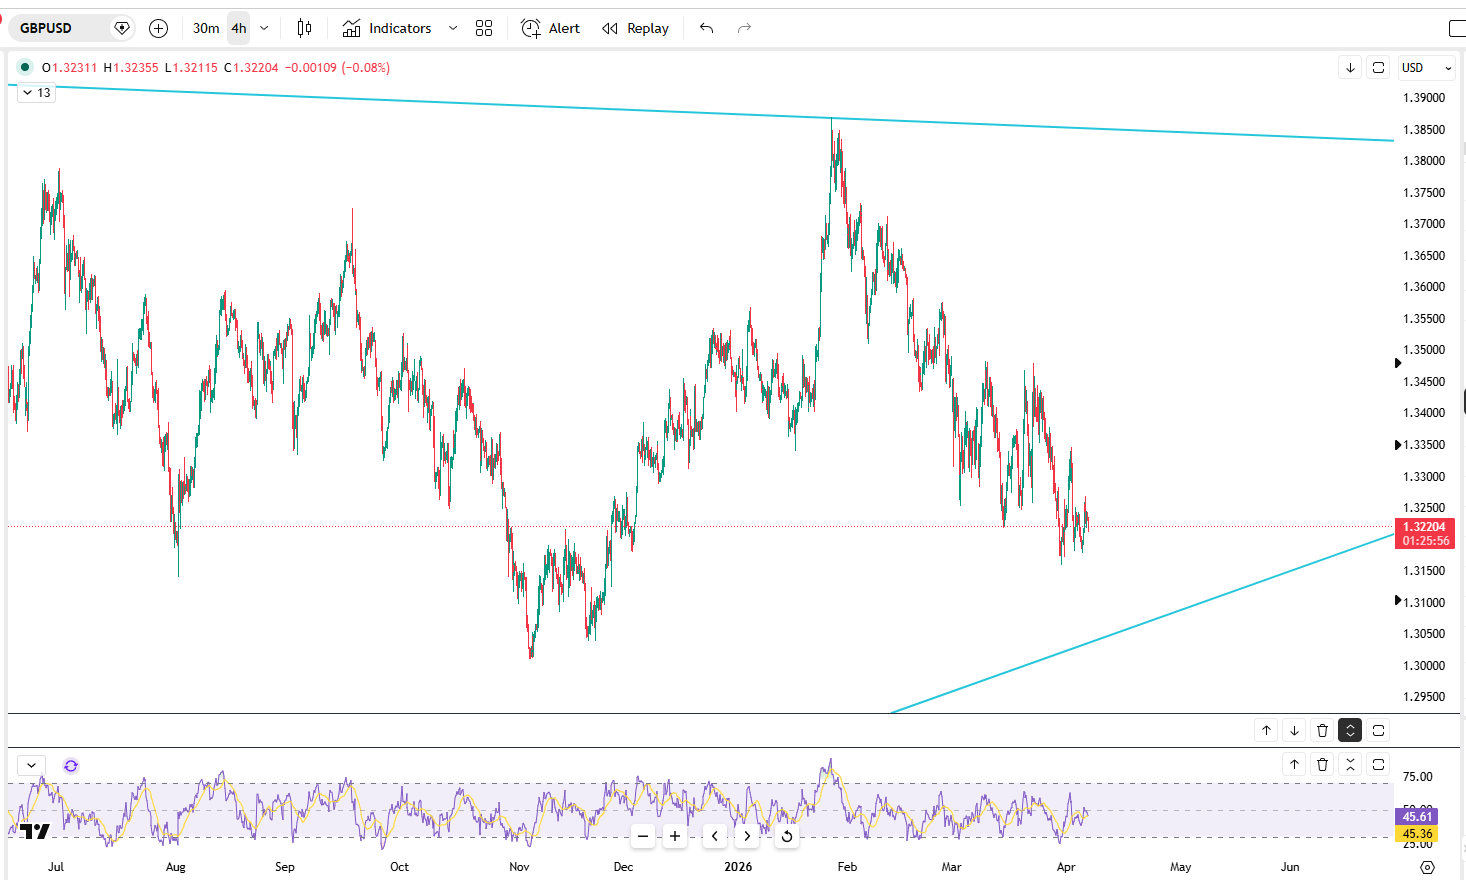The width and height of the screenshot is (1466, 880).
Task: Open time axis settings hexagon icon
Action: (x=1427, y=867)
